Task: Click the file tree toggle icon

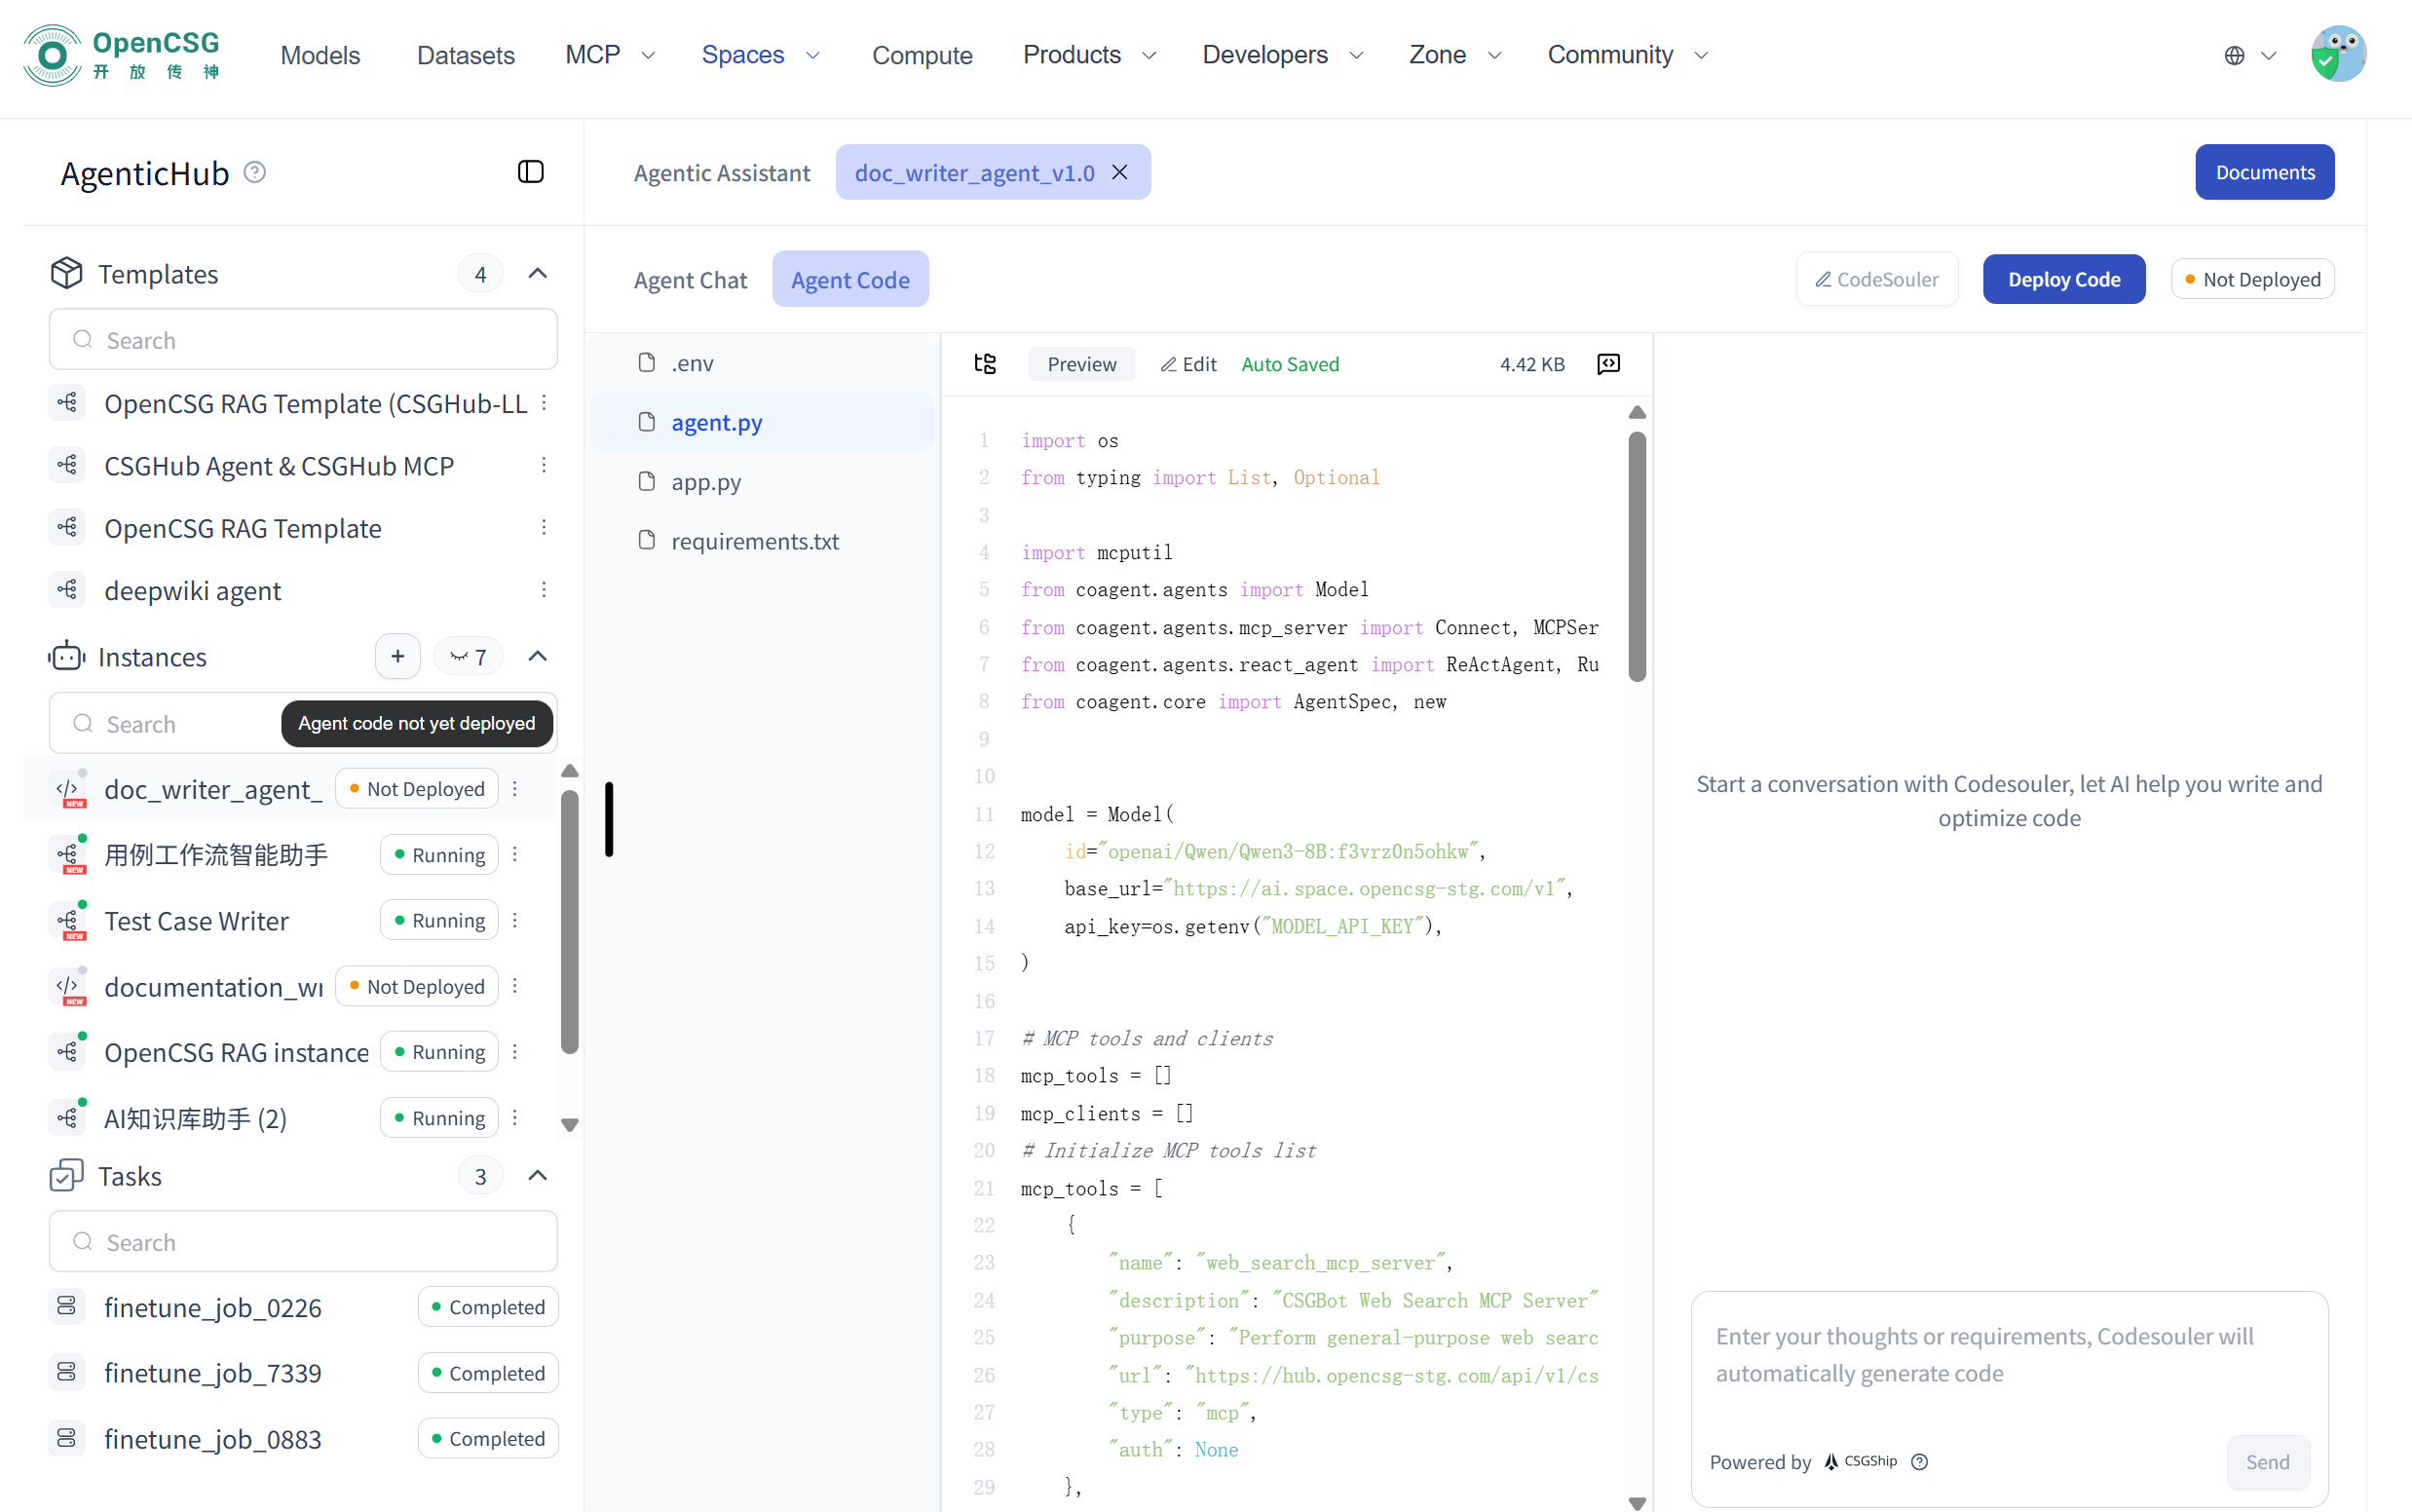Action: [985, 364]
